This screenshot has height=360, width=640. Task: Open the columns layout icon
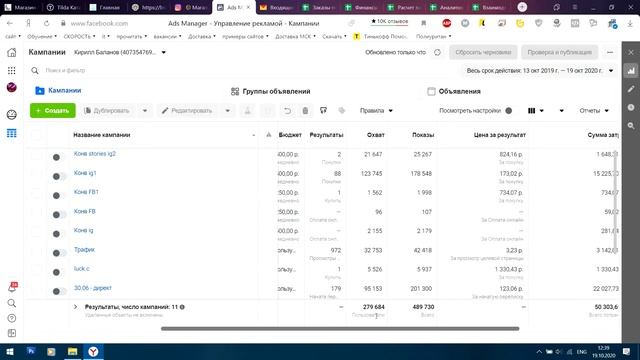531,111
